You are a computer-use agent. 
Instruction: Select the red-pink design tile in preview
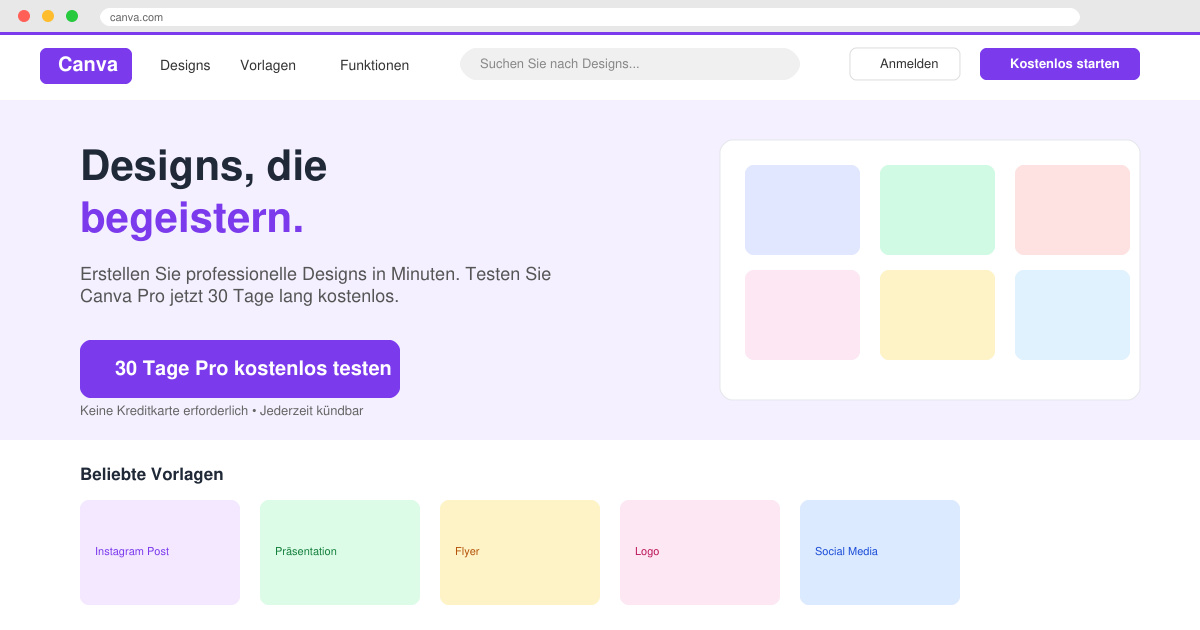(1072, 210)
